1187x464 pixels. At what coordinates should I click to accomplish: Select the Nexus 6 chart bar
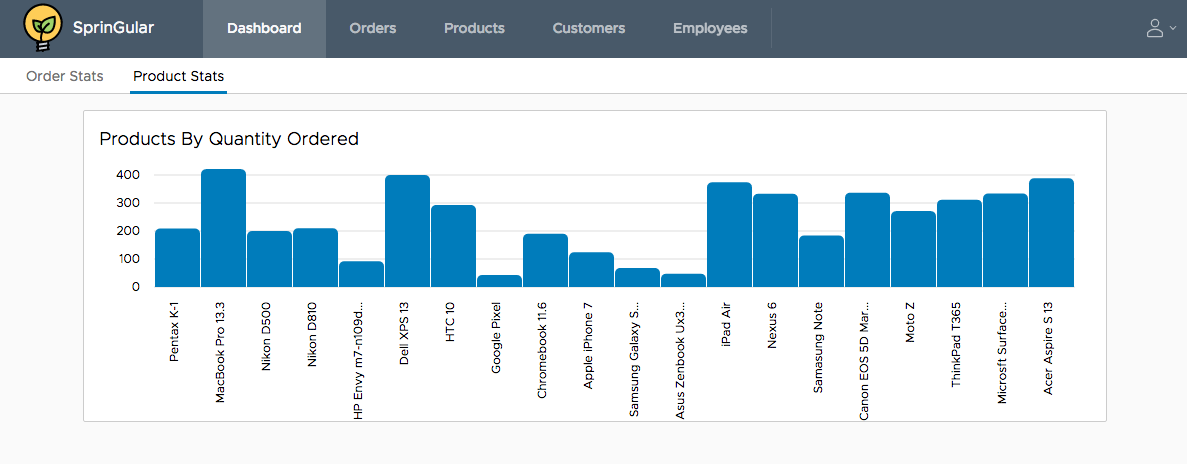[x=775, y=241]
